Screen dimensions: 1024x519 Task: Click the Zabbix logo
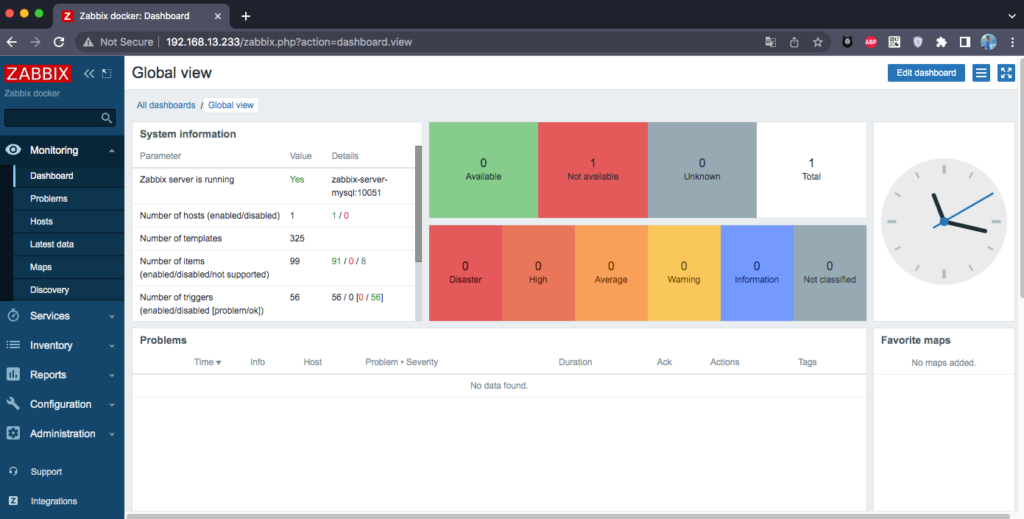[x=38, y=73]
